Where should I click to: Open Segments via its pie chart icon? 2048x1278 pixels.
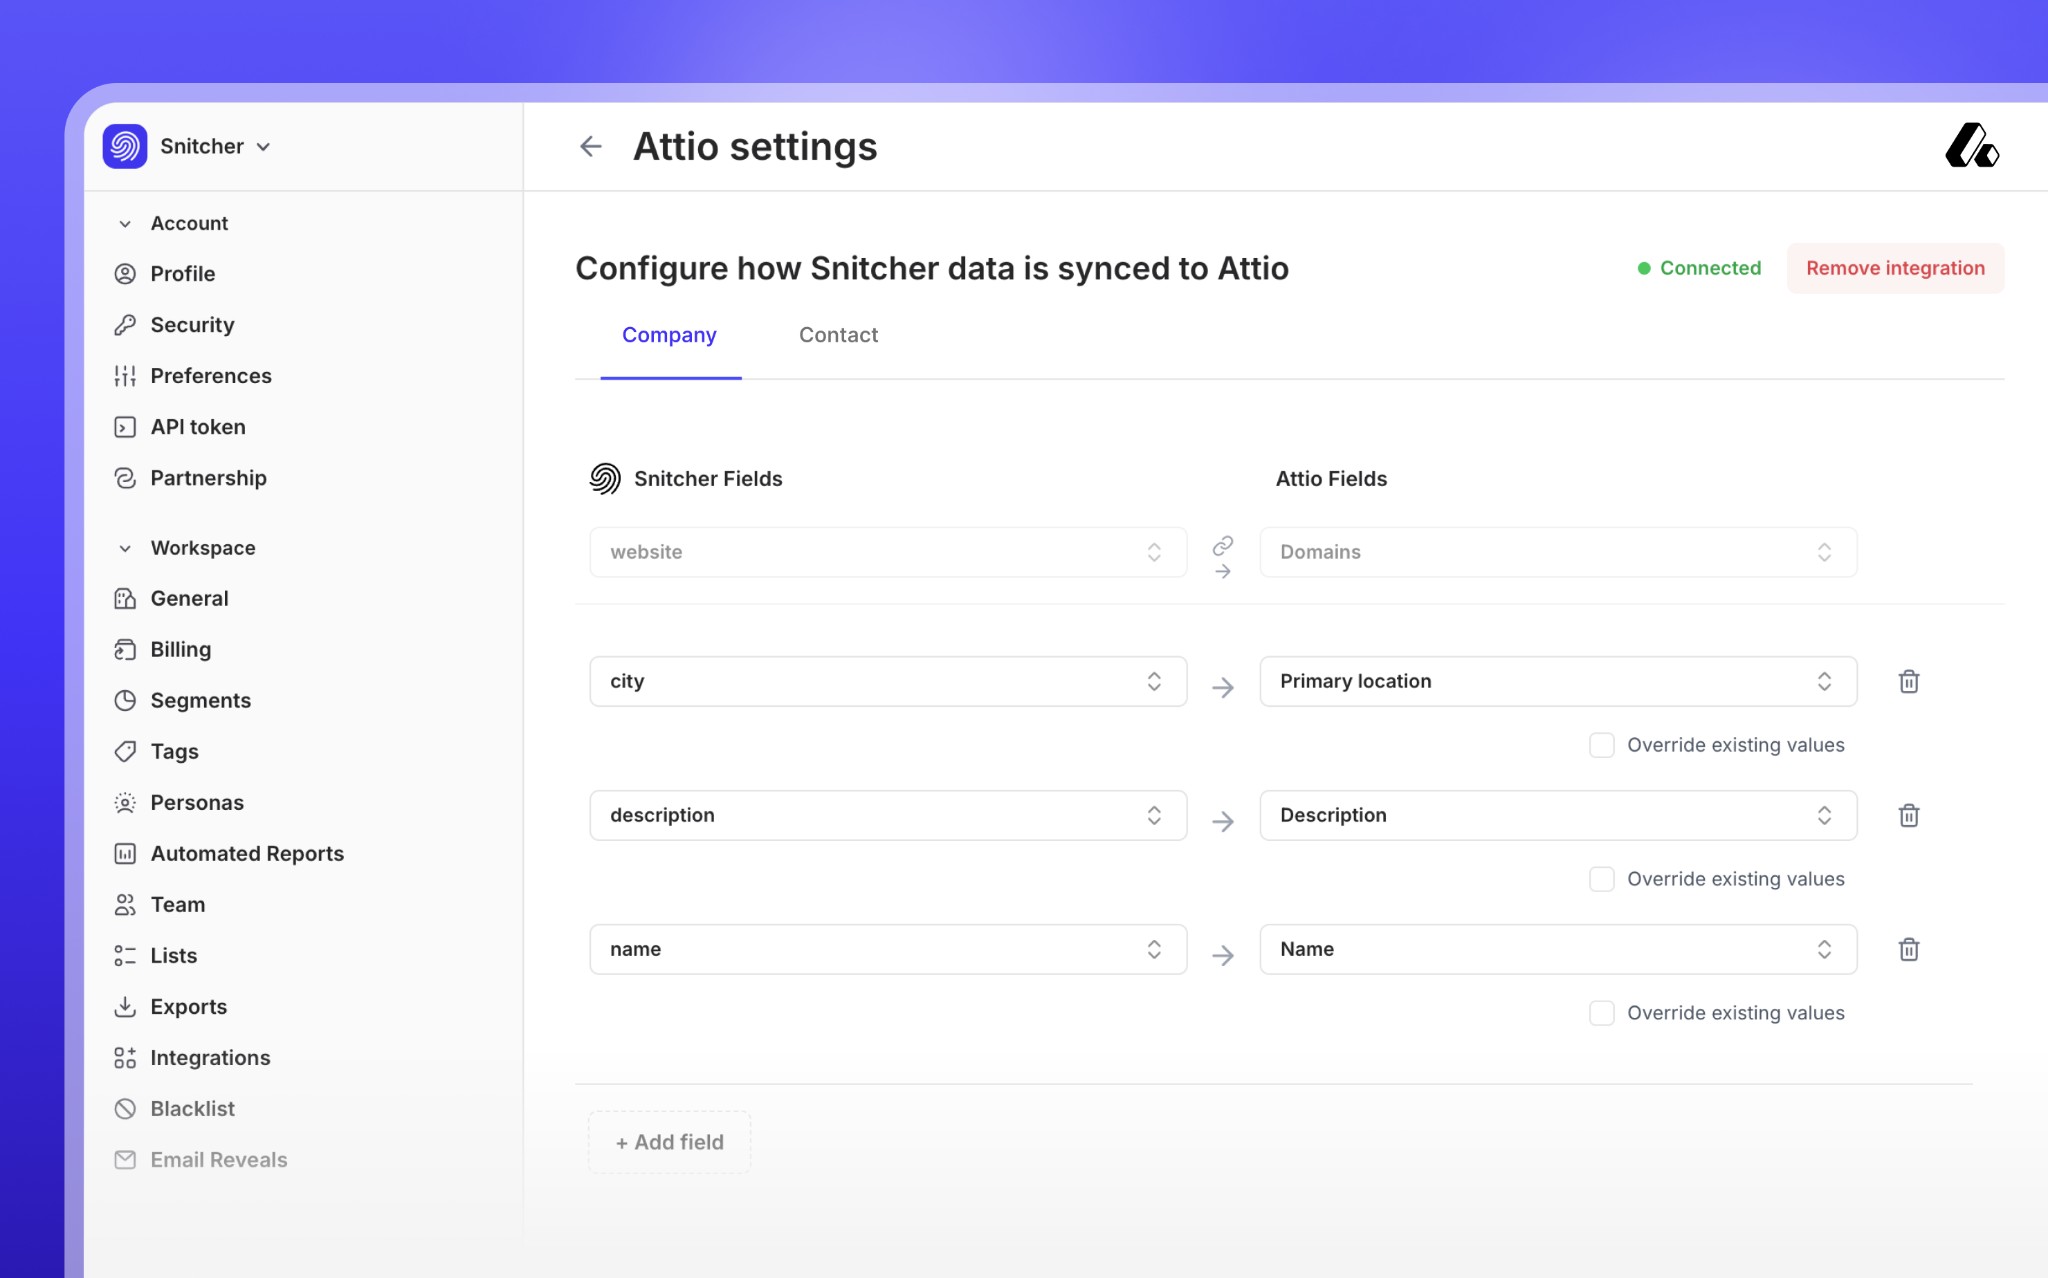coord(125,701)
